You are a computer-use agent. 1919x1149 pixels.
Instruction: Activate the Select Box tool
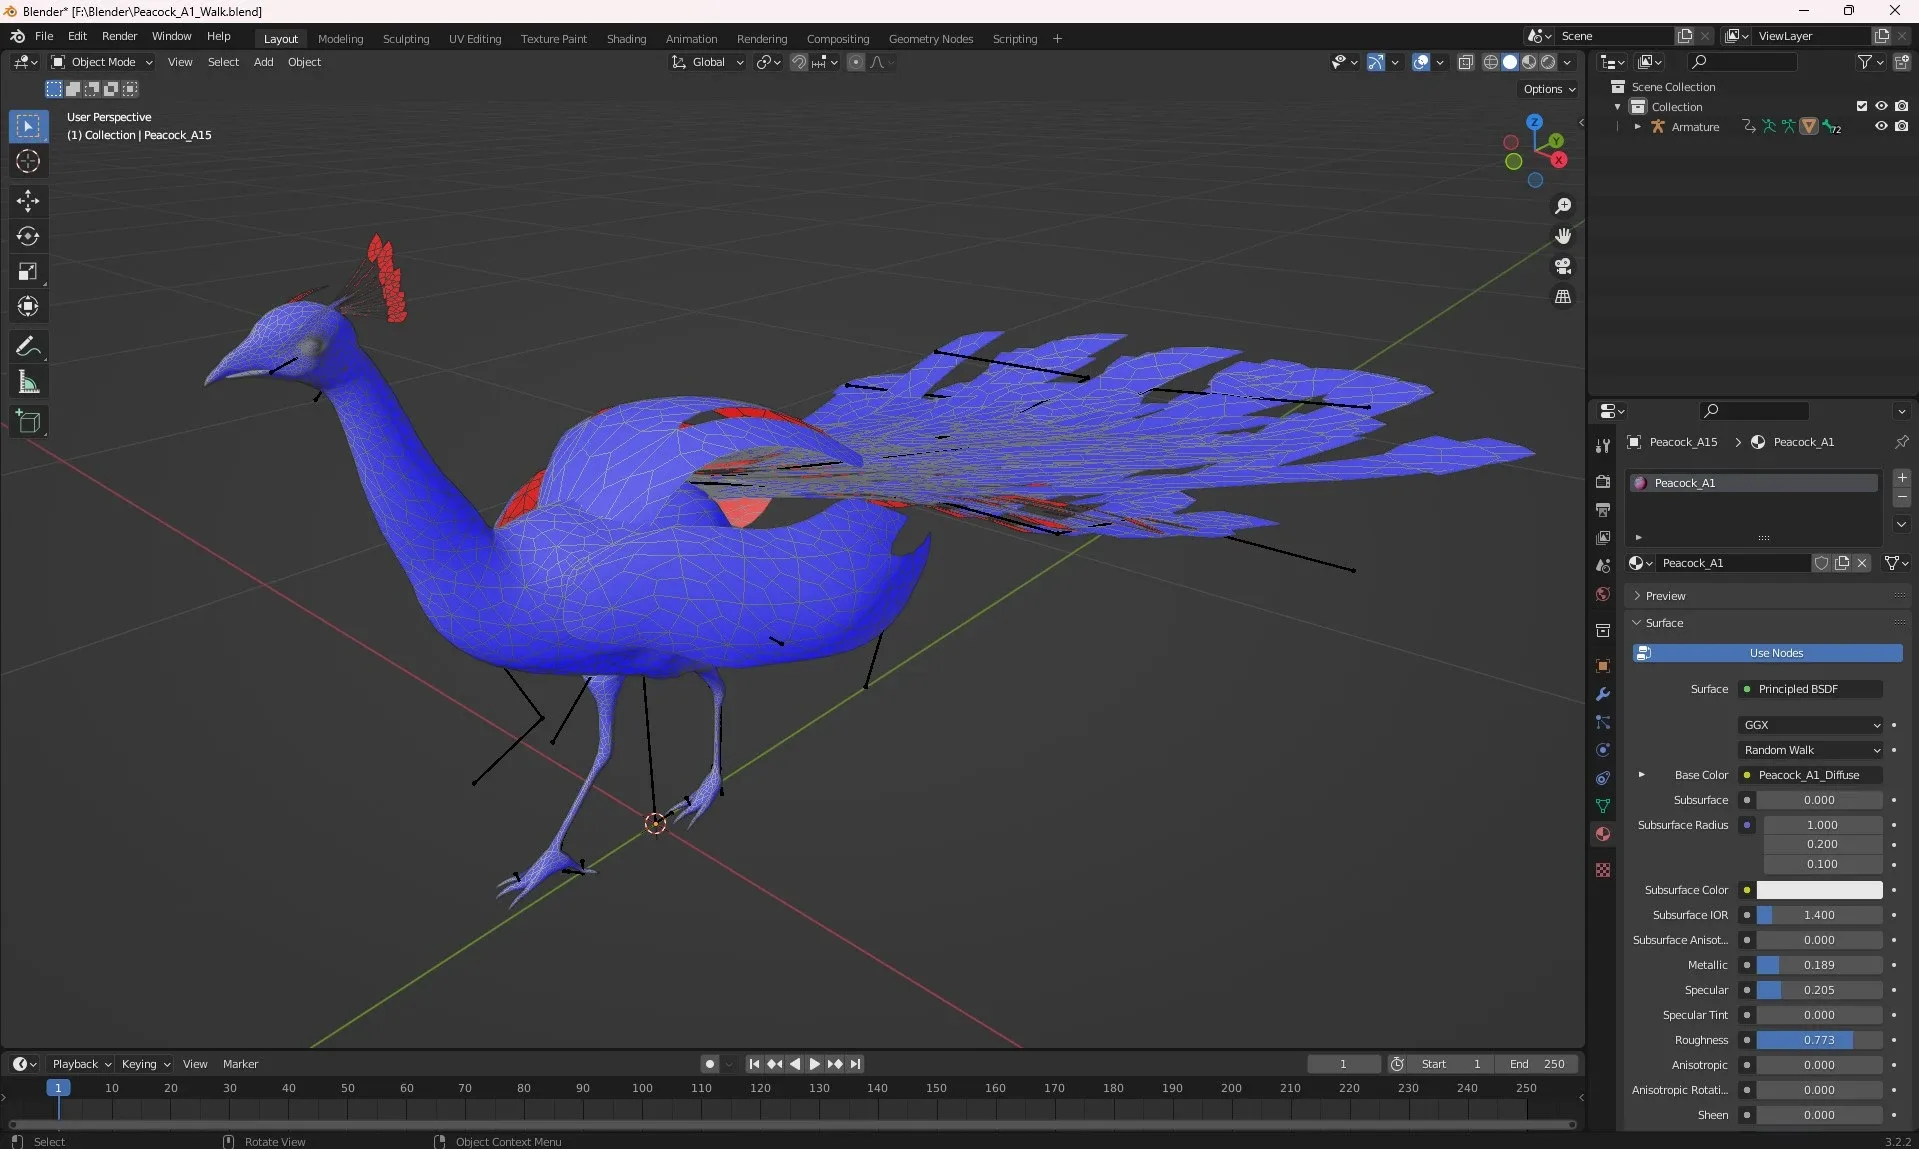coord(28,126)
